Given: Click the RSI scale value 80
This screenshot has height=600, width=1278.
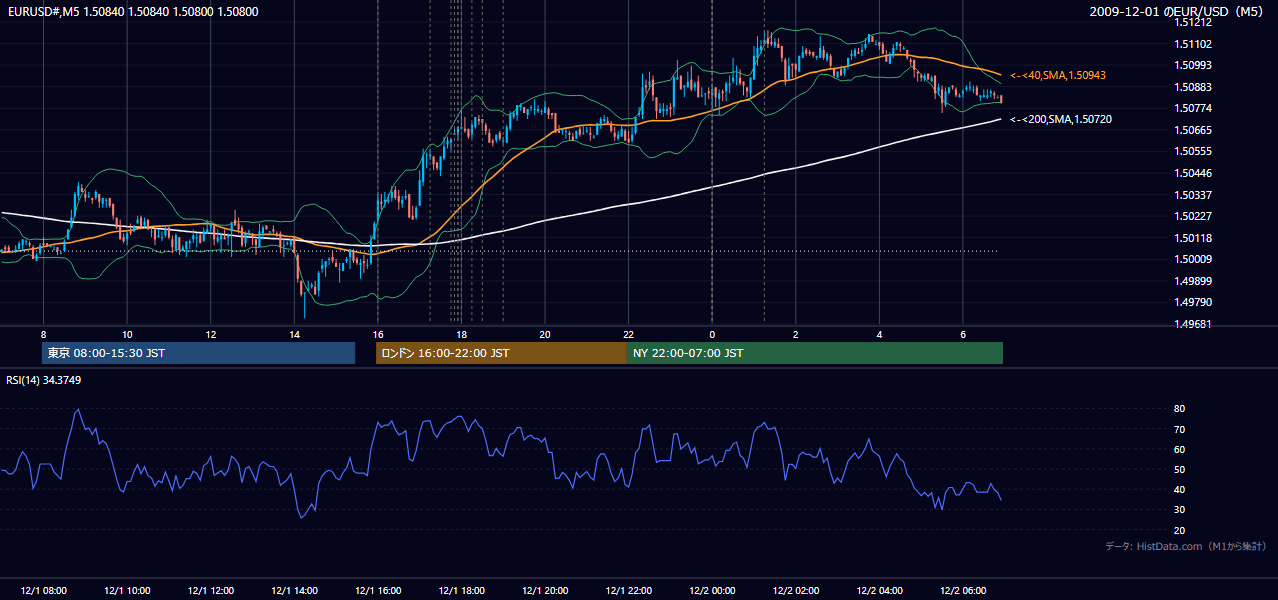Looking at the screenshot, I should [1180, 409].
